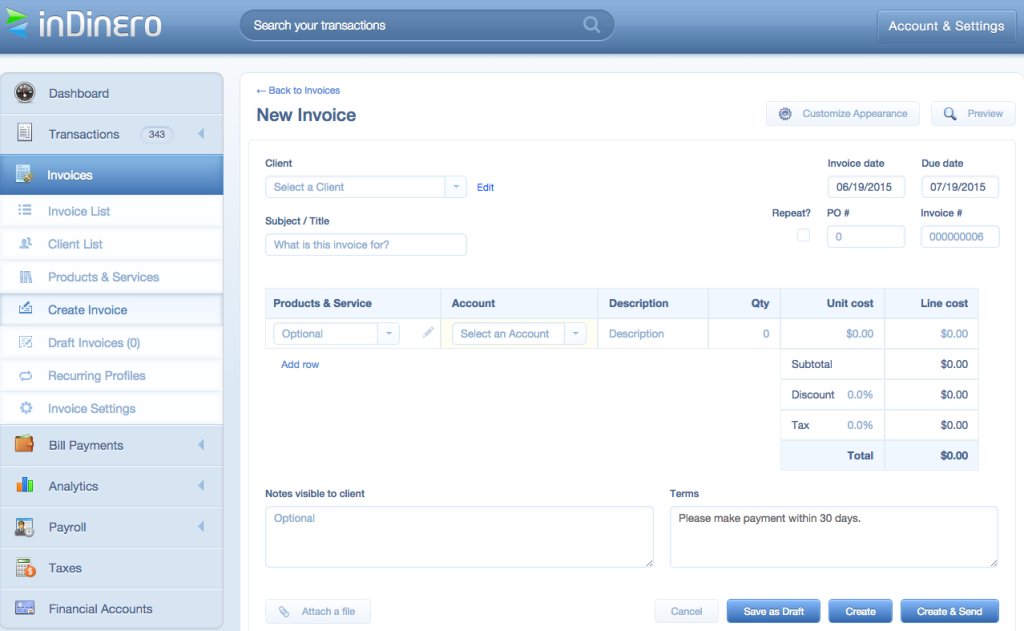Click the Discount 0.0% value
The image size is (1024, 631).
click(x=860, y=395)
